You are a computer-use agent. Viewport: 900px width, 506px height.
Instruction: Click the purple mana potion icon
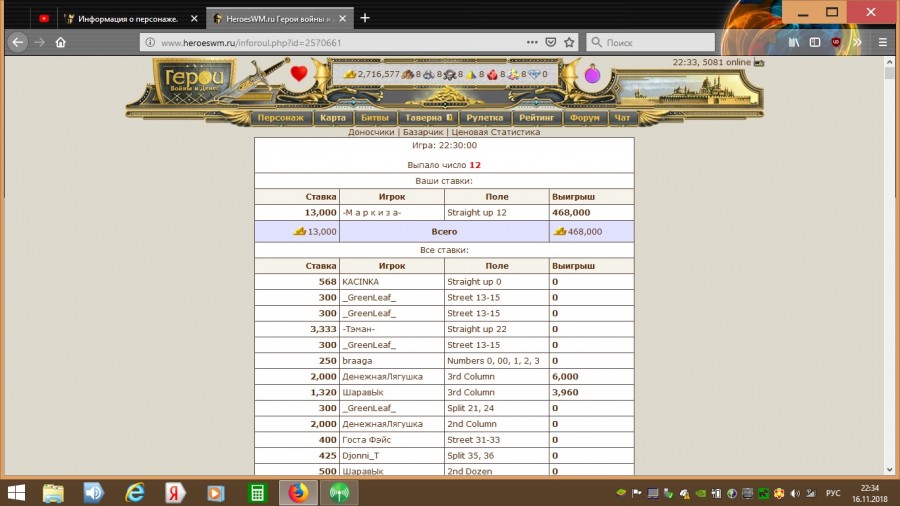click(592, 74)
